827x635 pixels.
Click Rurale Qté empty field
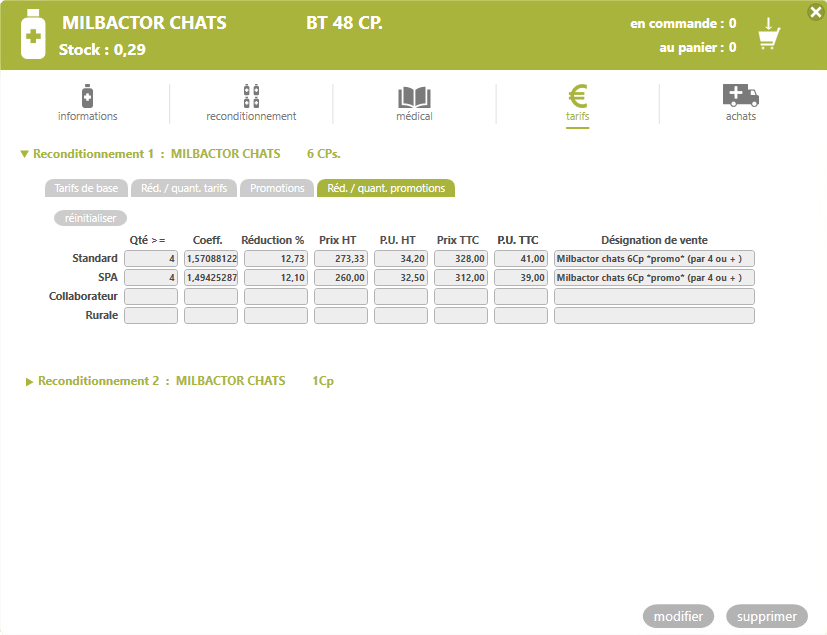click(151, 315)
